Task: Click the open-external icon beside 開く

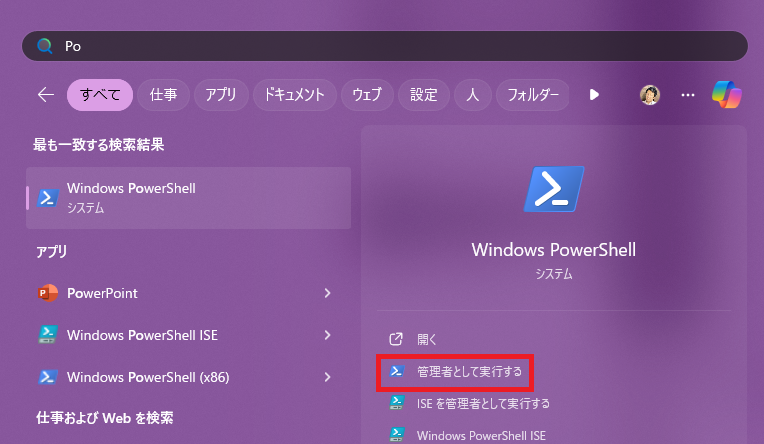Action: click(396, 339)
